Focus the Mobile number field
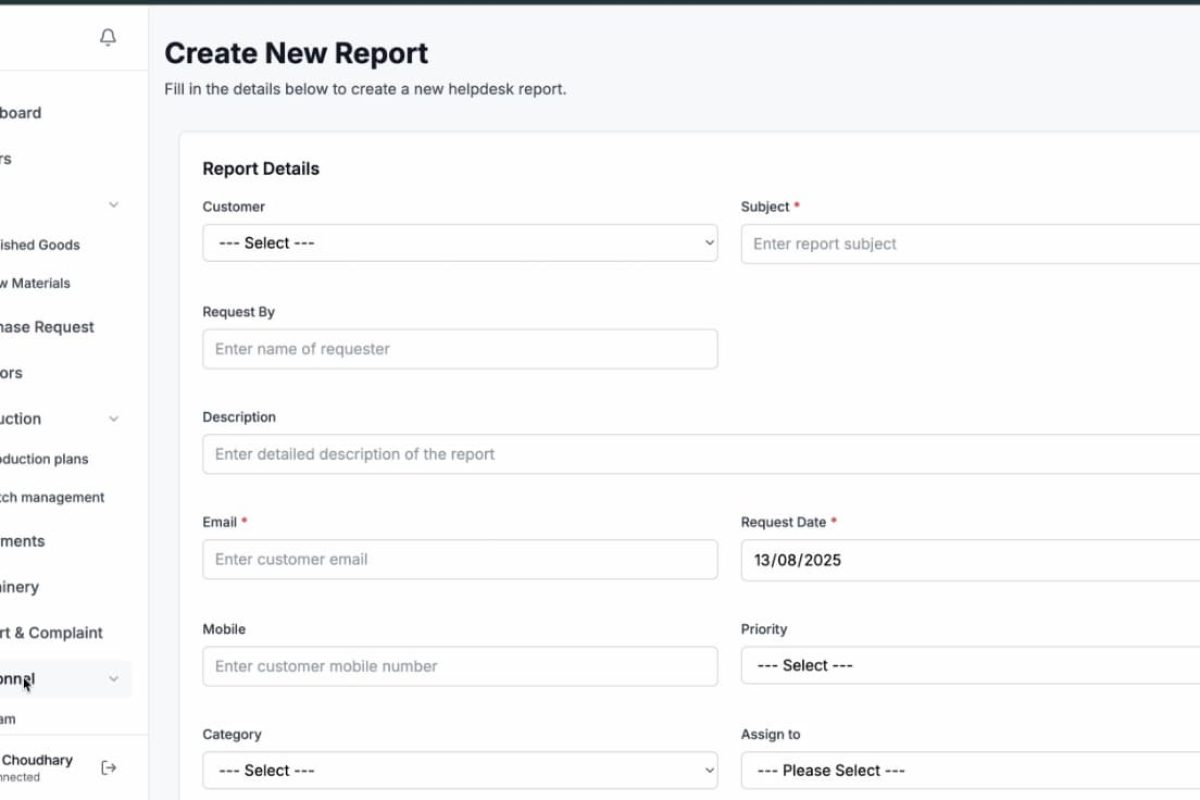This screenshot has width=1200, height=800. 459,666
